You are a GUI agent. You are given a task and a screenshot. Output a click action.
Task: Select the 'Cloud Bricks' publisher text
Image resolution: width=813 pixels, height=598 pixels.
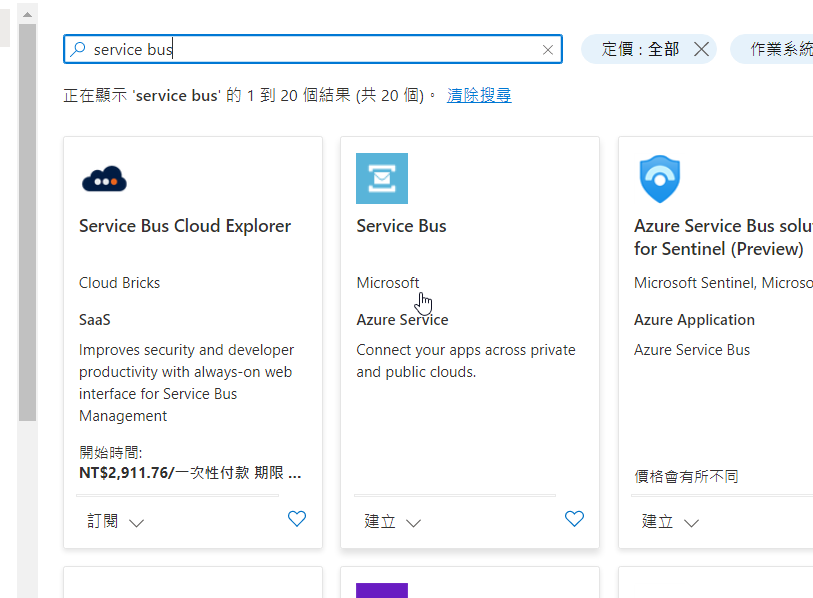click(119, 283)
